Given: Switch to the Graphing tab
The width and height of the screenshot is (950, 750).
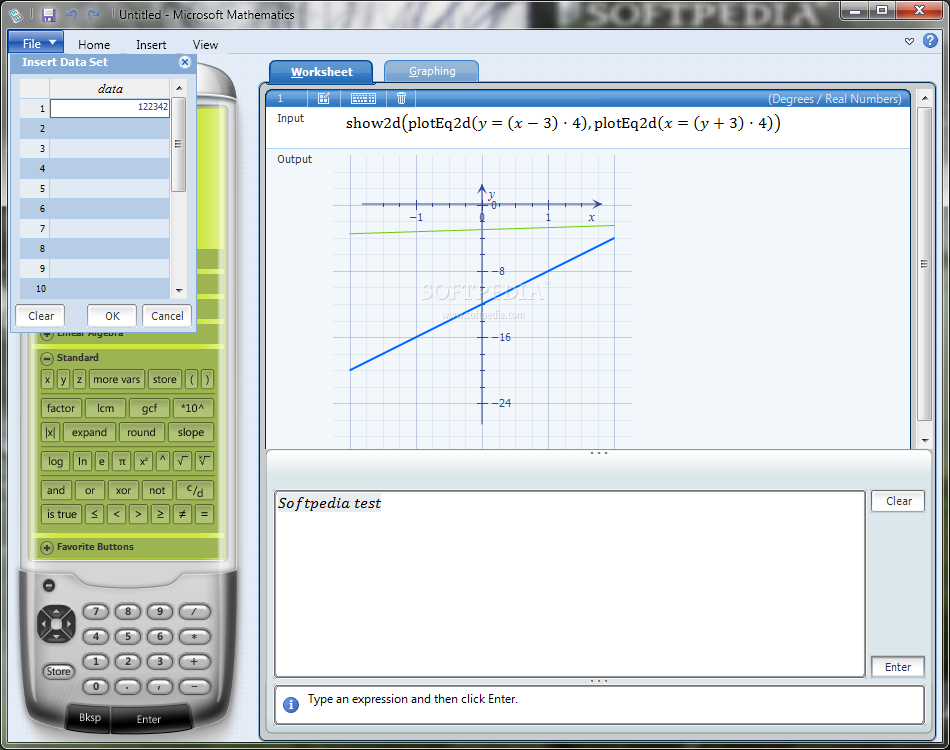Looking at the screenshot, I should tap(431, 71).
